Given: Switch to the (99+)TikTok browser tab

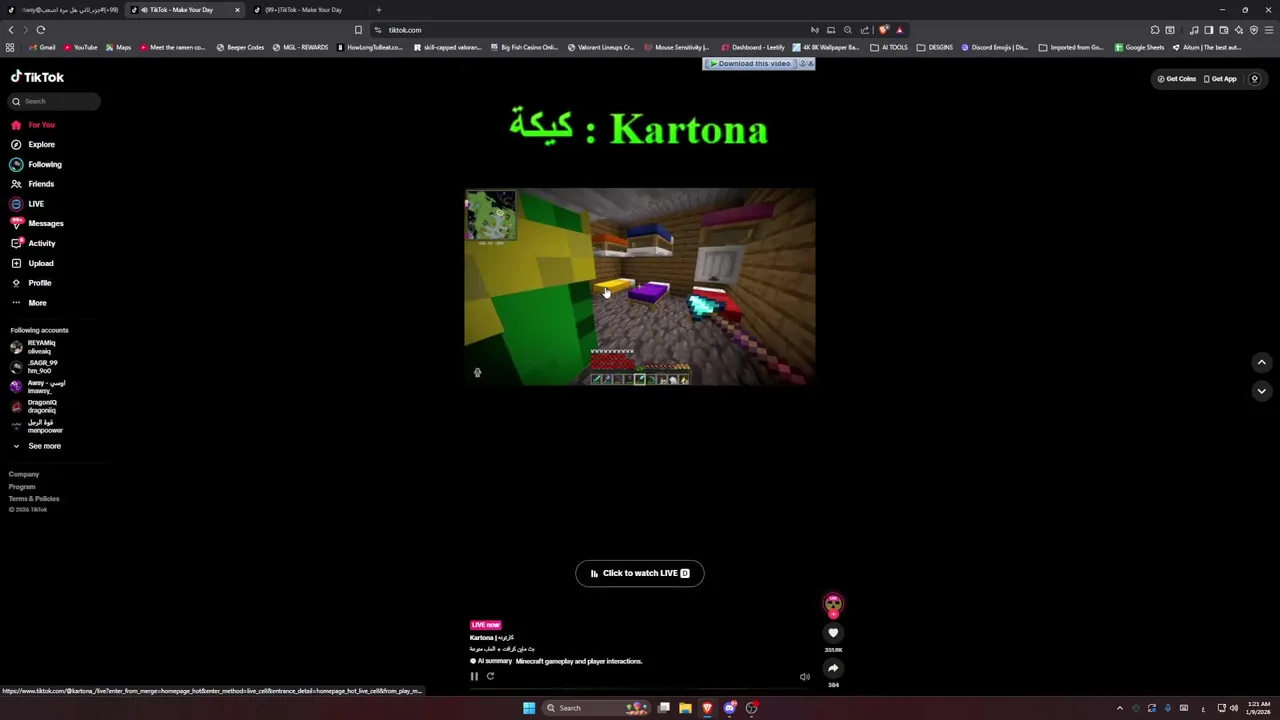Looking at the screenshot, I should (x=304, y=10).
